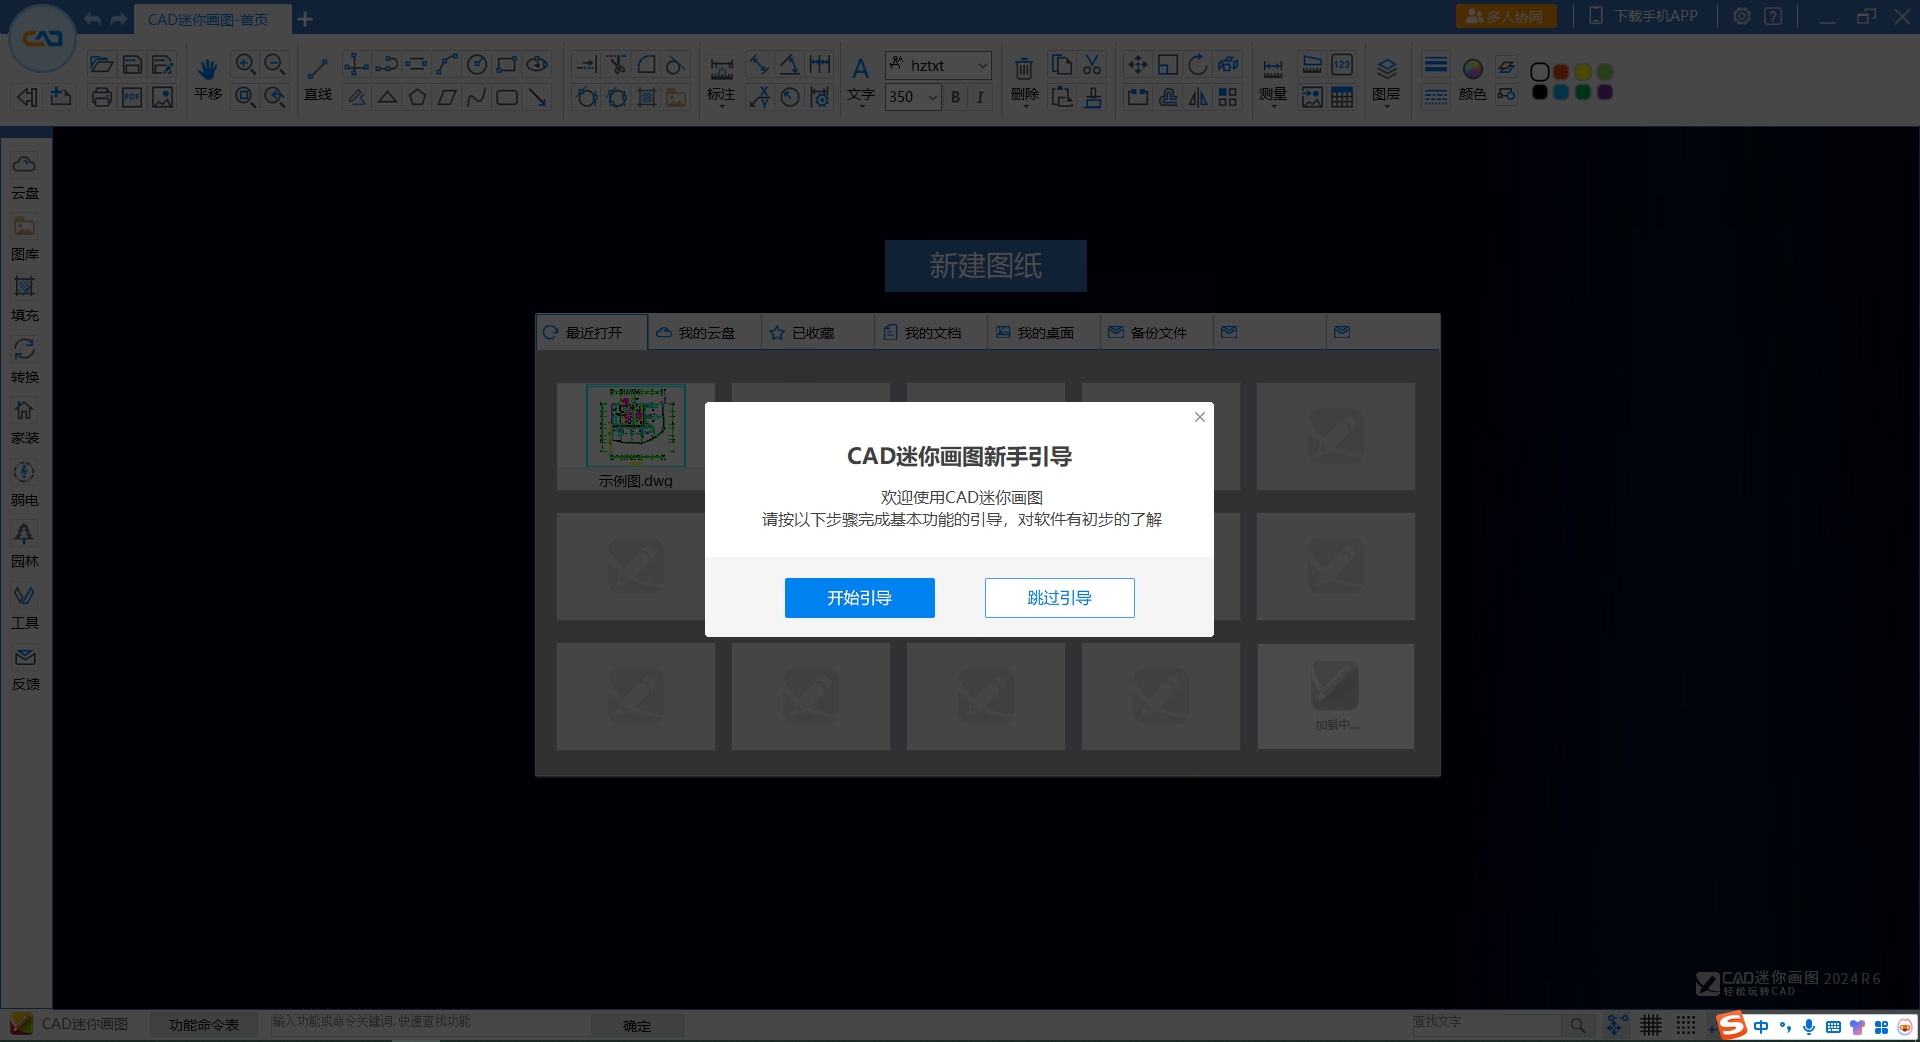Open the settings gear in title bar
The height and width of the screenshot is (1042, 1920).
point(1742,16)
